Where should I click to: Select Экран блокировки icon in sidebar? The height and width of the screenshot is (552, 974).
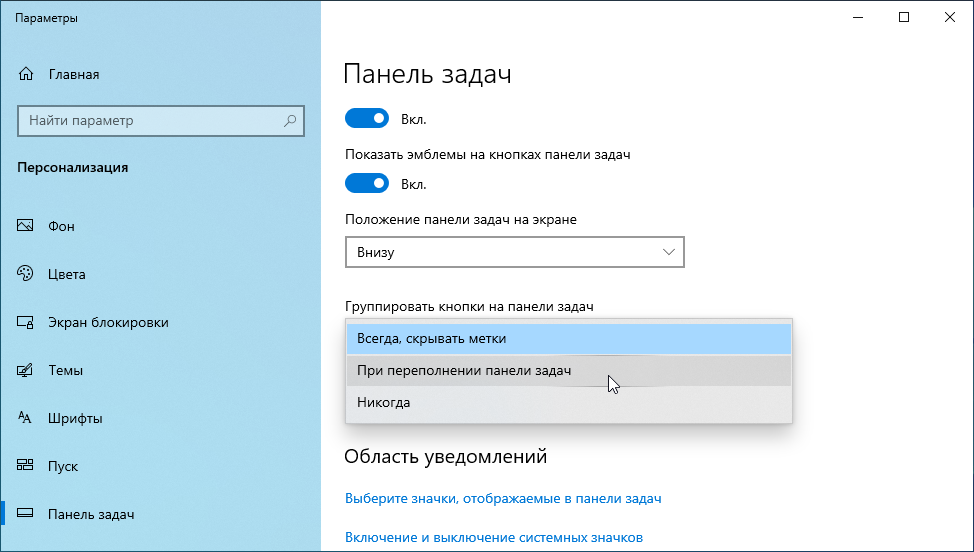pyautogui.click(x=27, y=322)
